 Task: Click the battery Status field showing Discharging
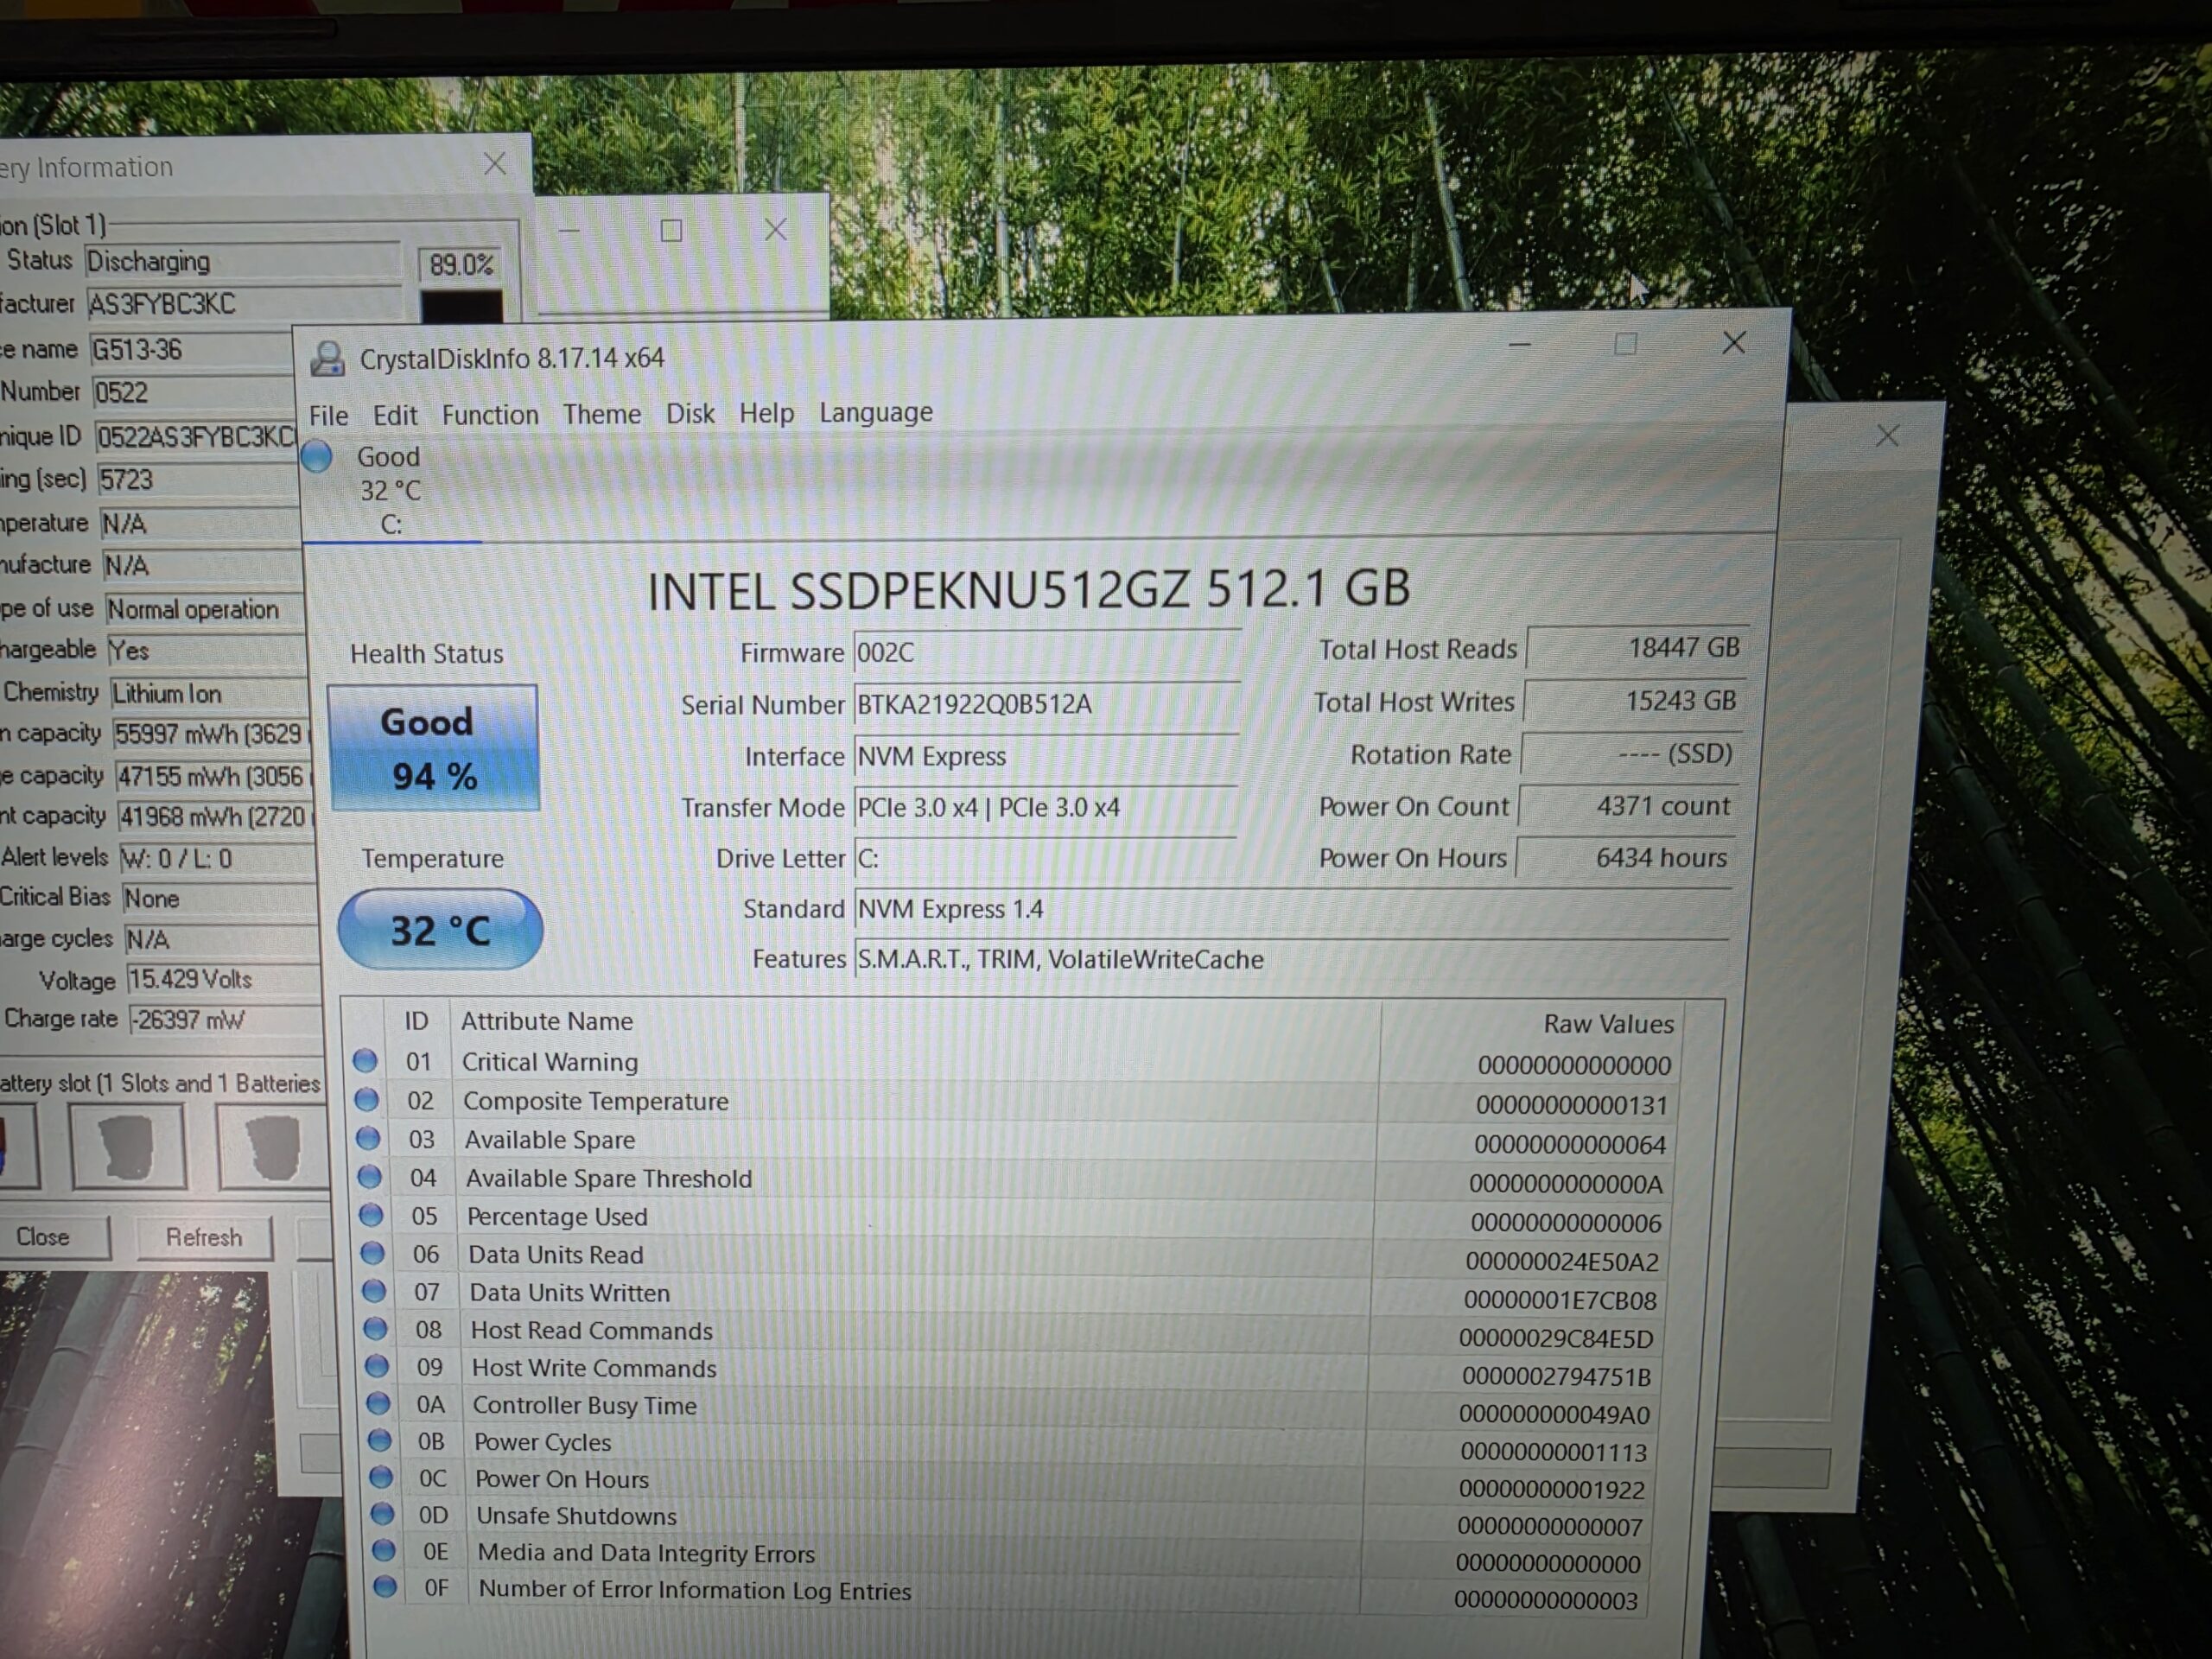pos(243,261)
